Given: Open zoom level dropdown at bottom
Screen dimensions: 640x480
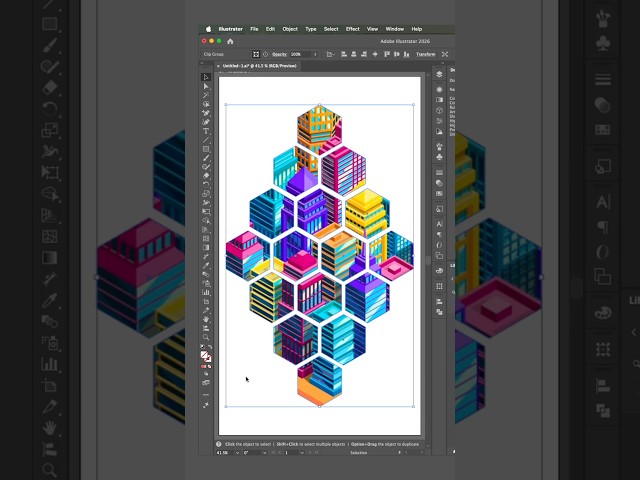Looking at the screenshot, I should click(x=237, y=453).
